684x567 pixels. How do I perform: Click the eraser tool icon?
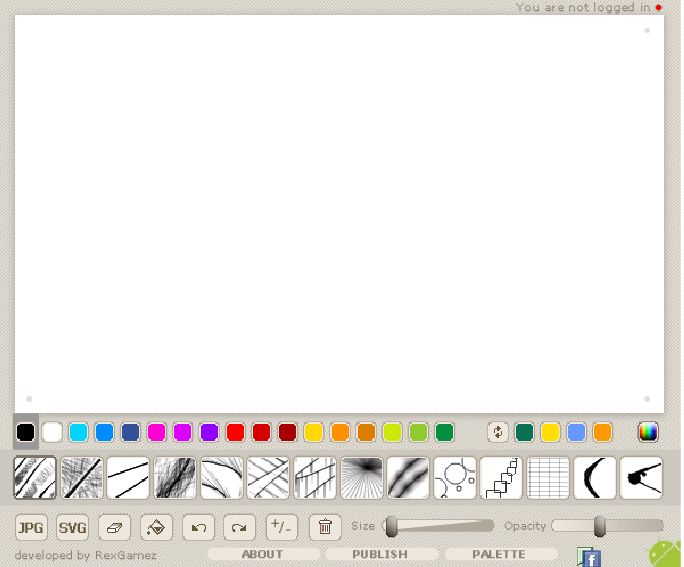click(x=114, y=527)
